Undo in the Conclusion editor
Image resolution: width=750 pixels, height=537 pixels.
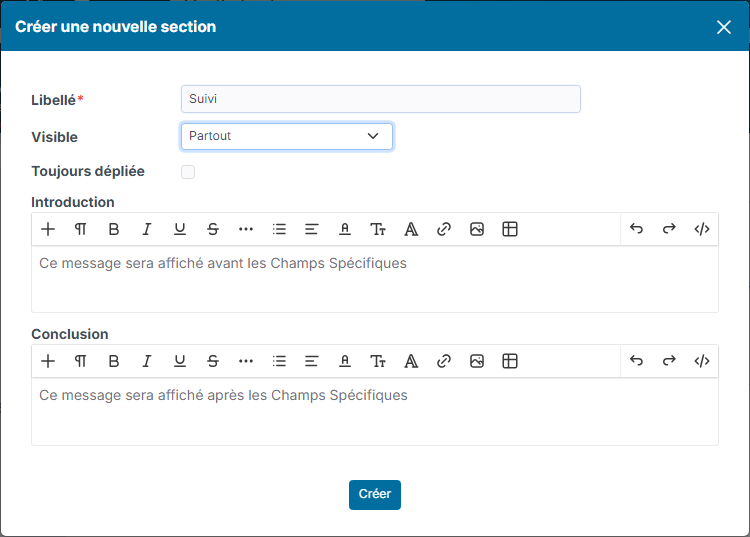[x=636, y=361]
